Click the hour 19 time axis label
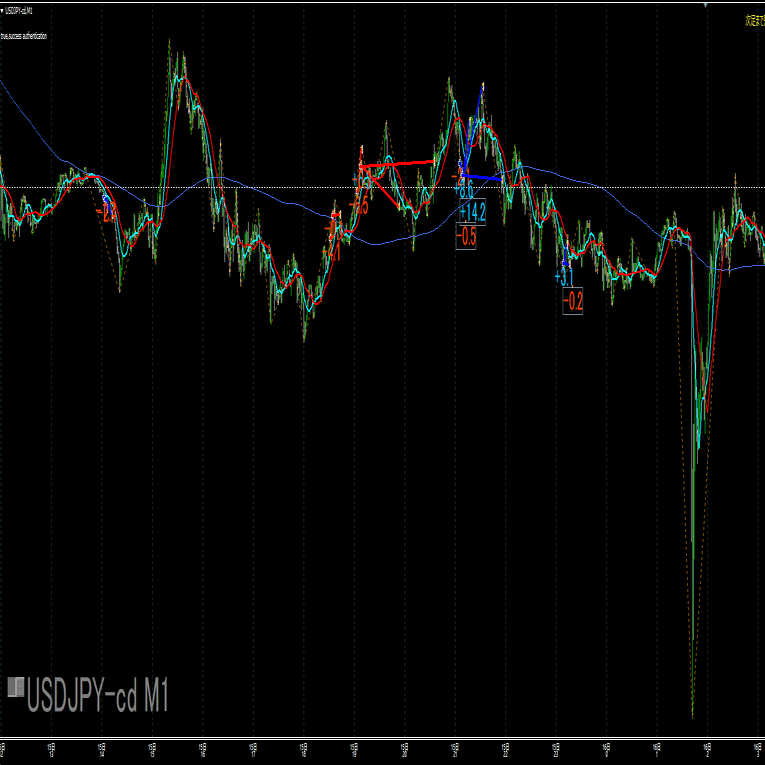Viewport: 765px width, 765px height. [x=354, y=750]
